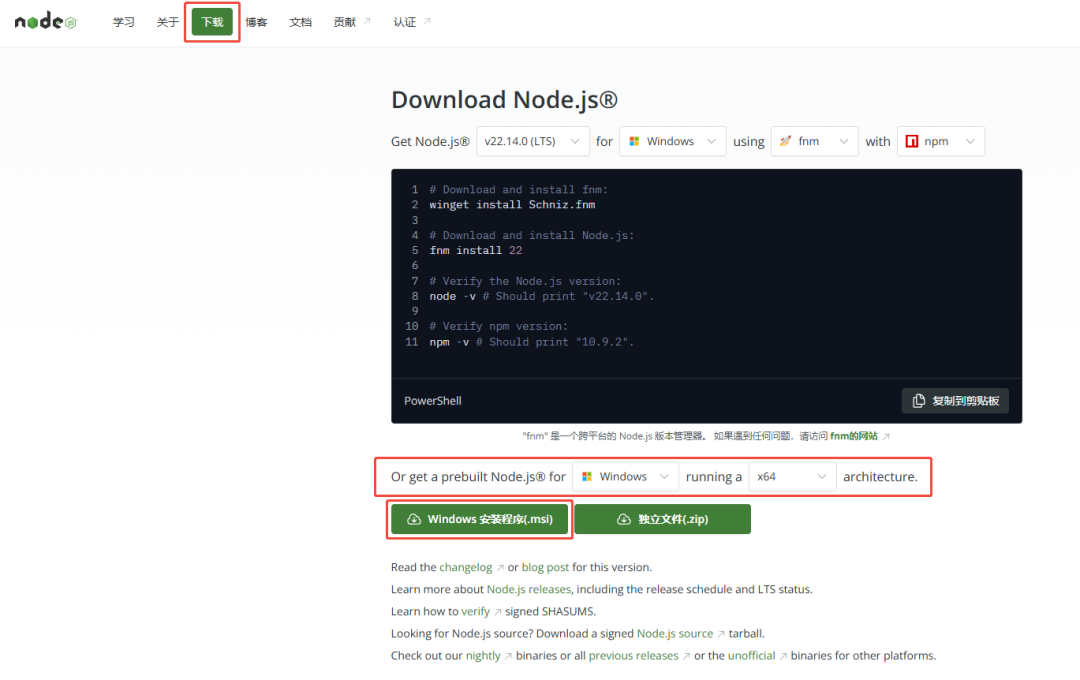This screenshot has width=1080, height=680.
Task: Click the fnm rocket icon
Action: (785, 141)
